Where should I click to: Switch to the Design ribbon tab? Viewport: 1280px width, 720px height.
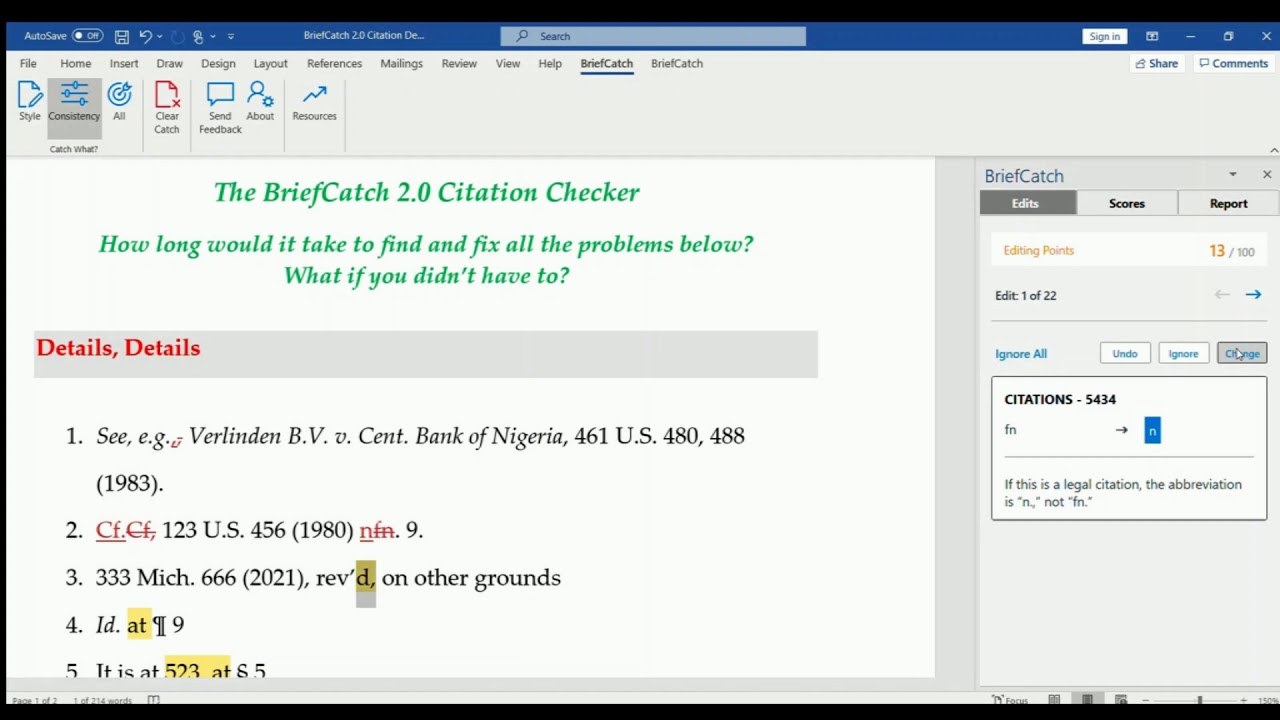218,63
